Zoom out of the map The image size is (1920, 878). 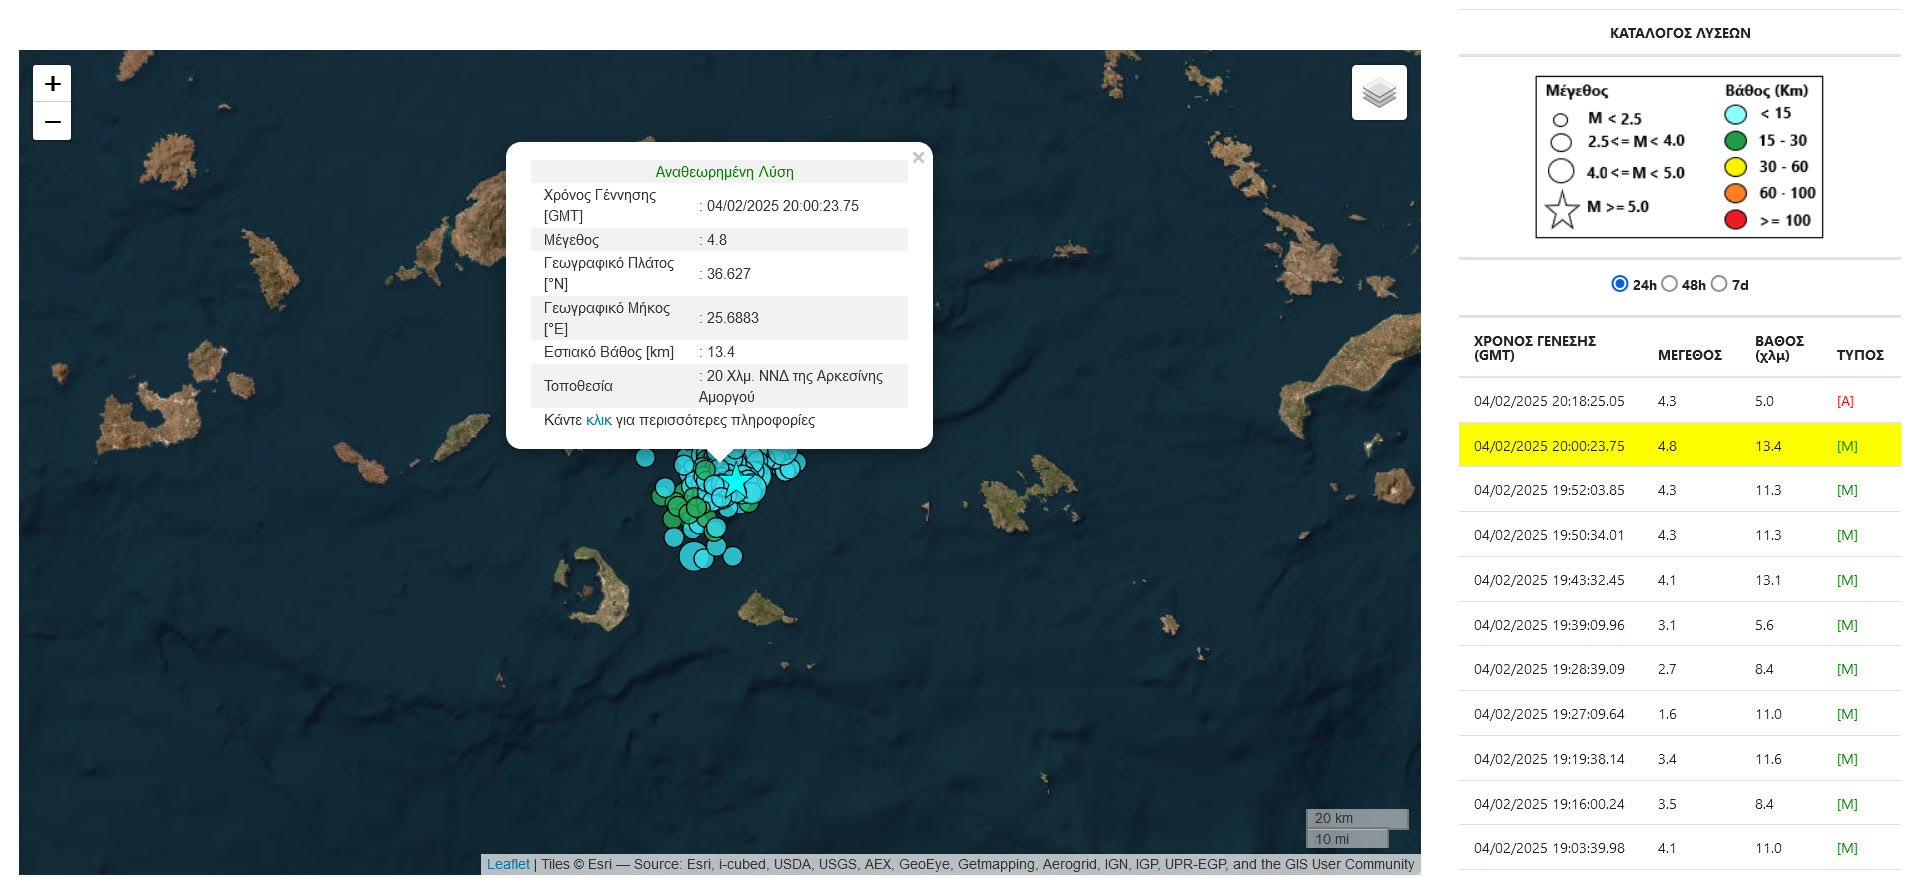pyautogui.click(x=52, y=122)
